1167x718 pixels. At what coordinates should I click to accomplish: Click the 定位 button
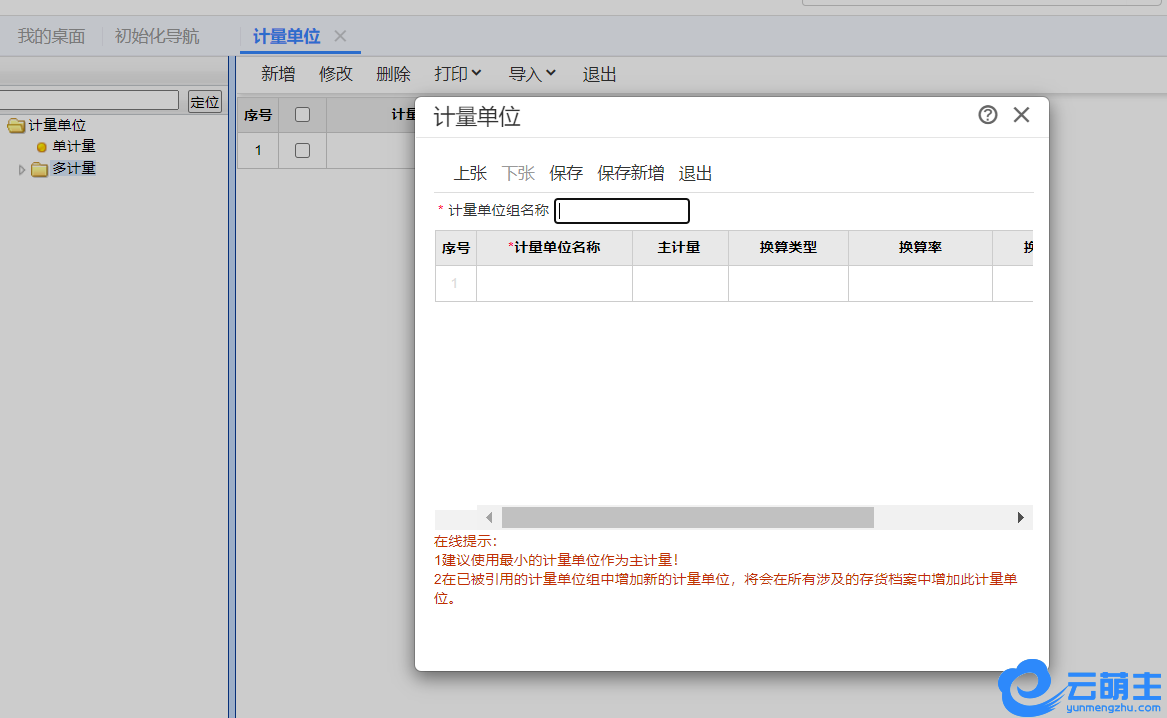[x=205, y=102]
